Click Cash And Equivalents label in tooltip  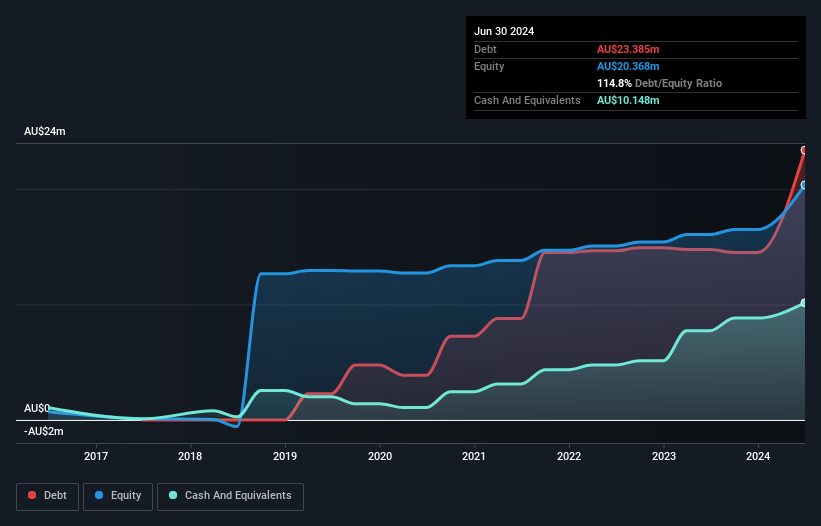pos(527,100)
